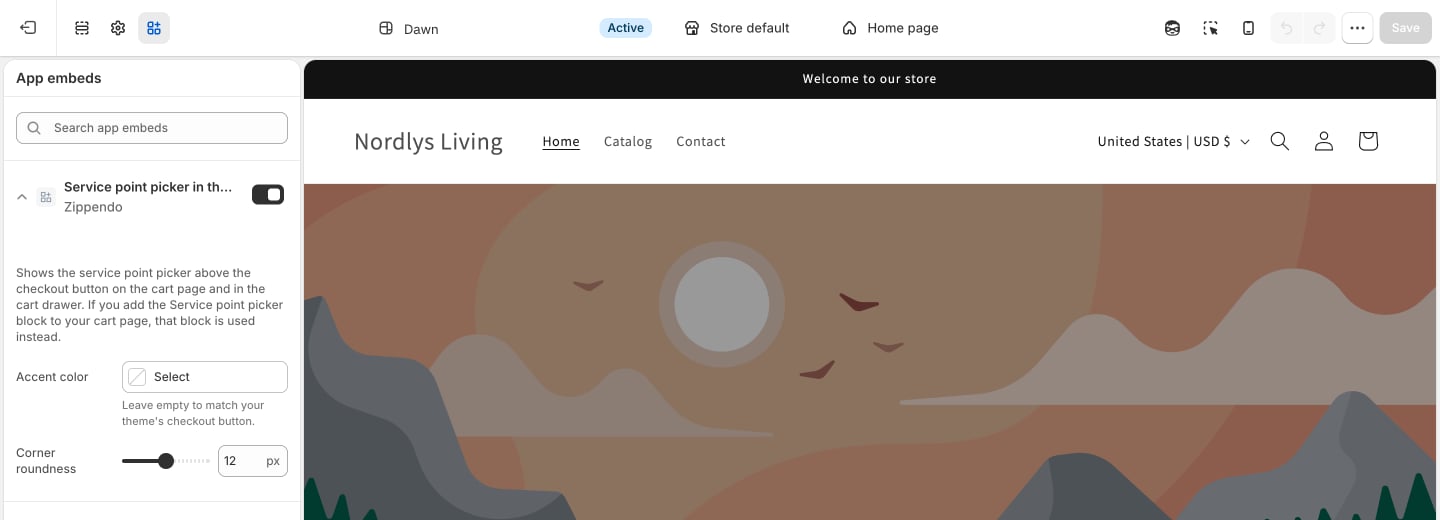Viewport: 1440px width, 520px height.
Task: Open the Store default context selector
Action: point(737,28)
